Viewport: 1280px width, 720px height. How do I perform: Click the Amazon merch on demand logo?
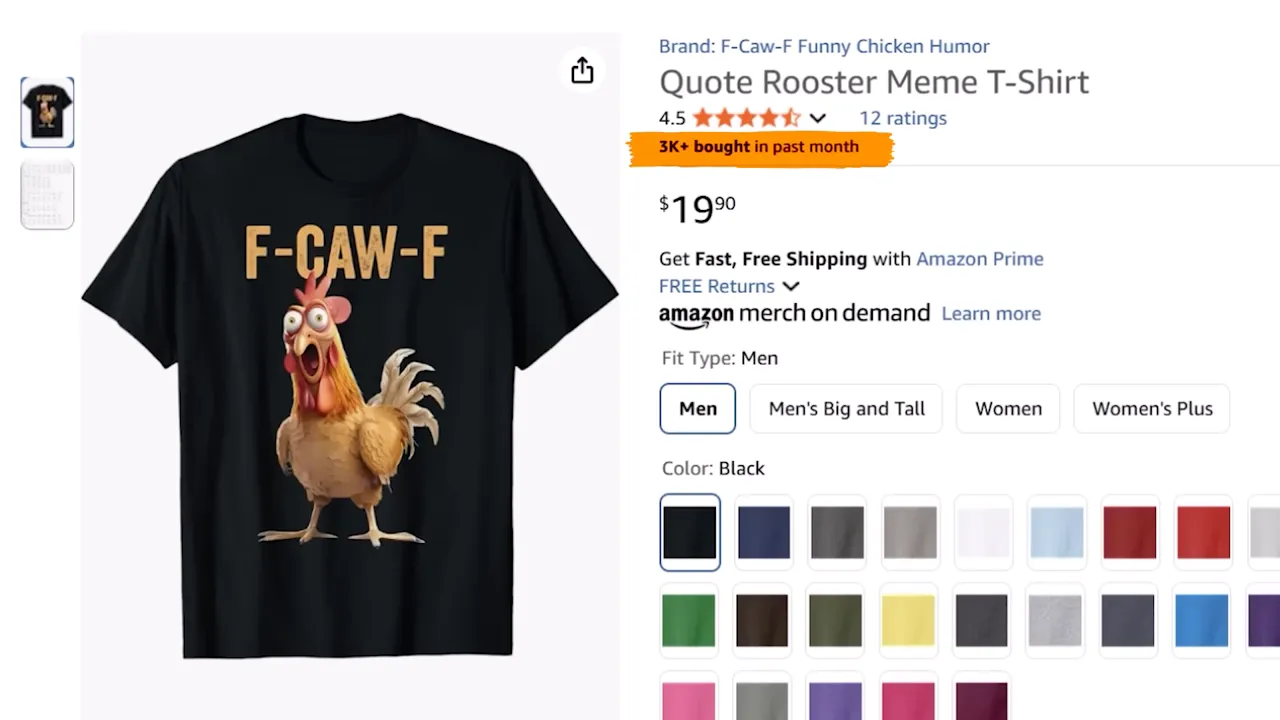tap(794, 314)
